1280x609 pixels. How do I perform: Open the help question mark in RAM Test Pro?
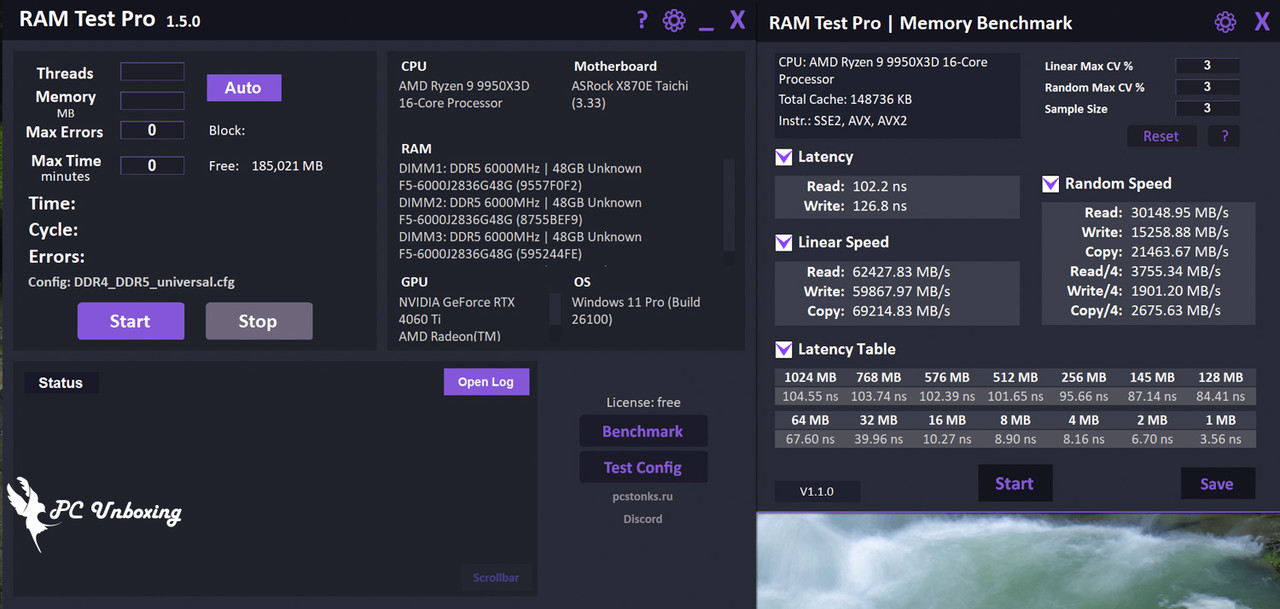[x=642, y=20]
